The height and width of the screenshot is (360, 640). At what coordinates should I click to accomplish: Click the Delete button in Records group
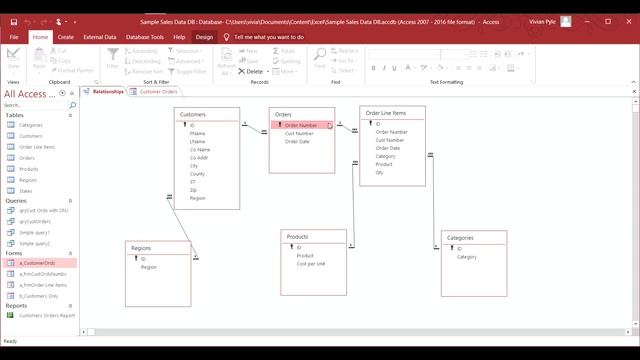pos(251,71)
